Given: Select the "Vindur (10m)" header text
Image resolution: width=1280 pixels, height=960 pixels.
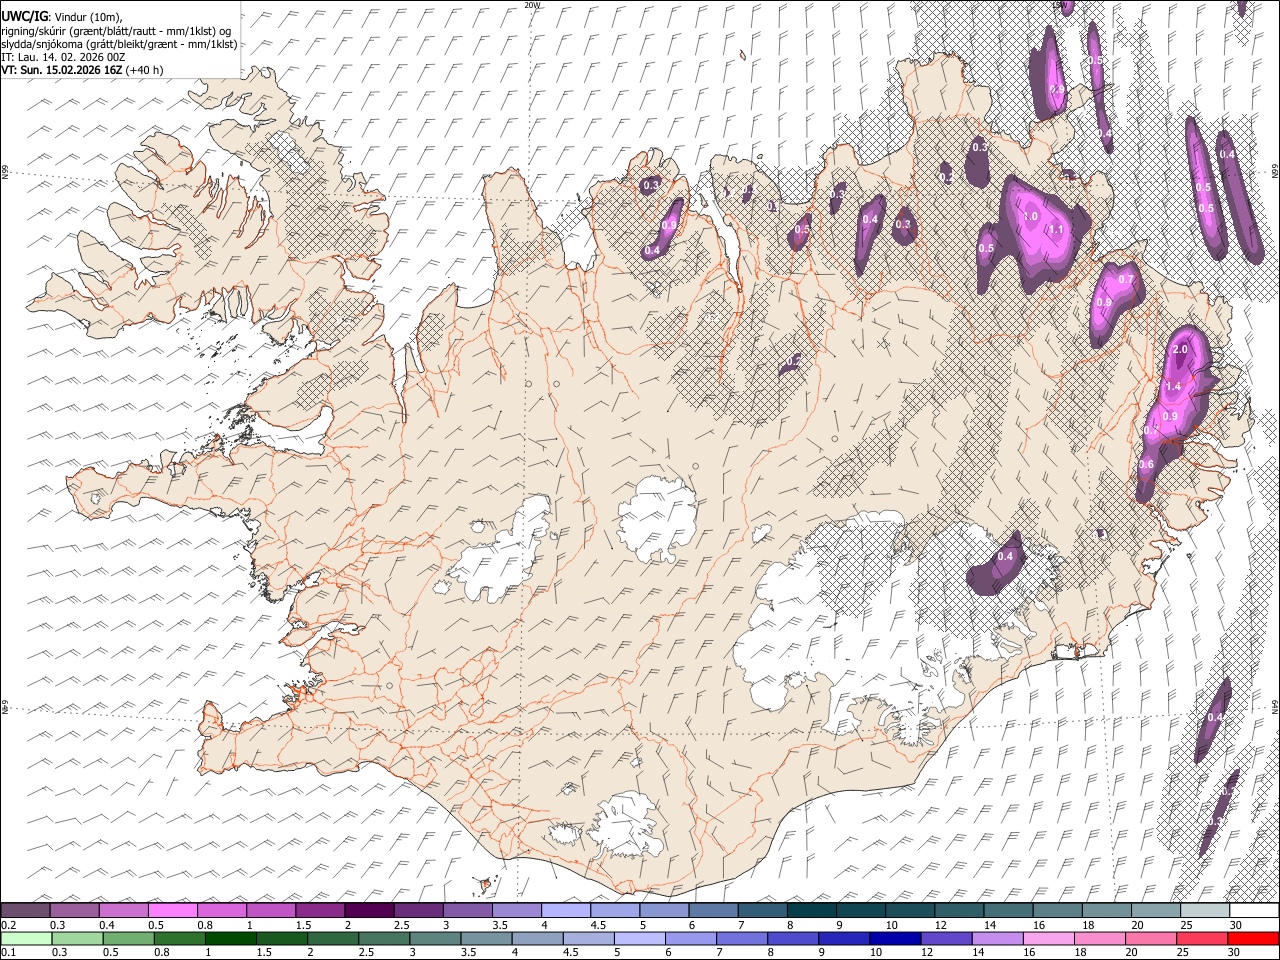Looking at the screenshot, I should (86, 16).
